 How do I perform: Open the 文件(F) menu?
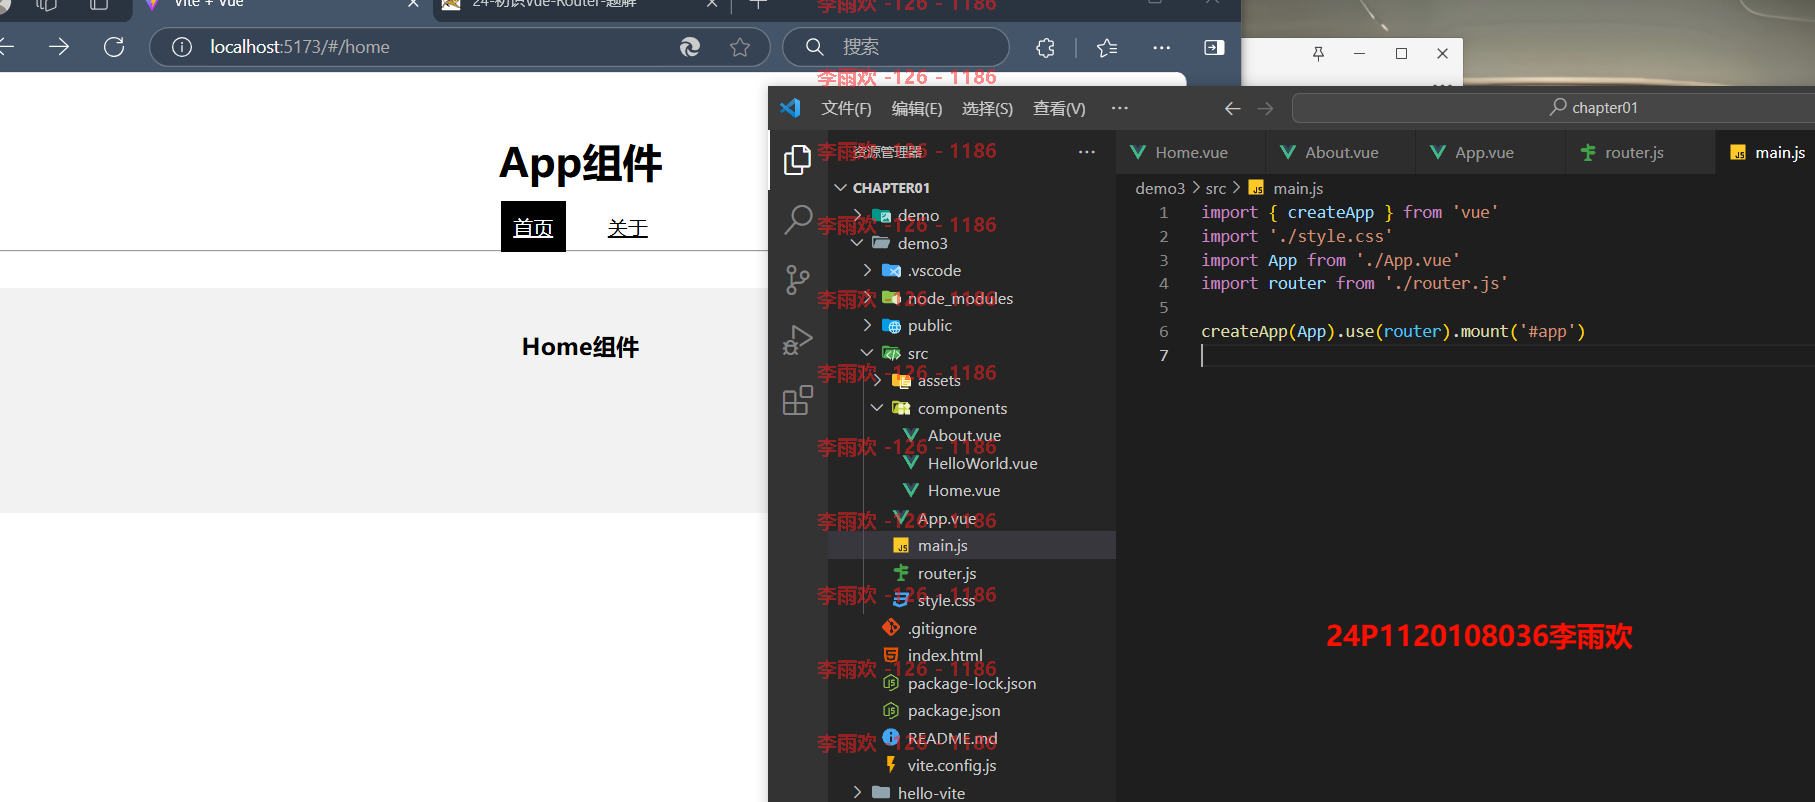[846, 108]
